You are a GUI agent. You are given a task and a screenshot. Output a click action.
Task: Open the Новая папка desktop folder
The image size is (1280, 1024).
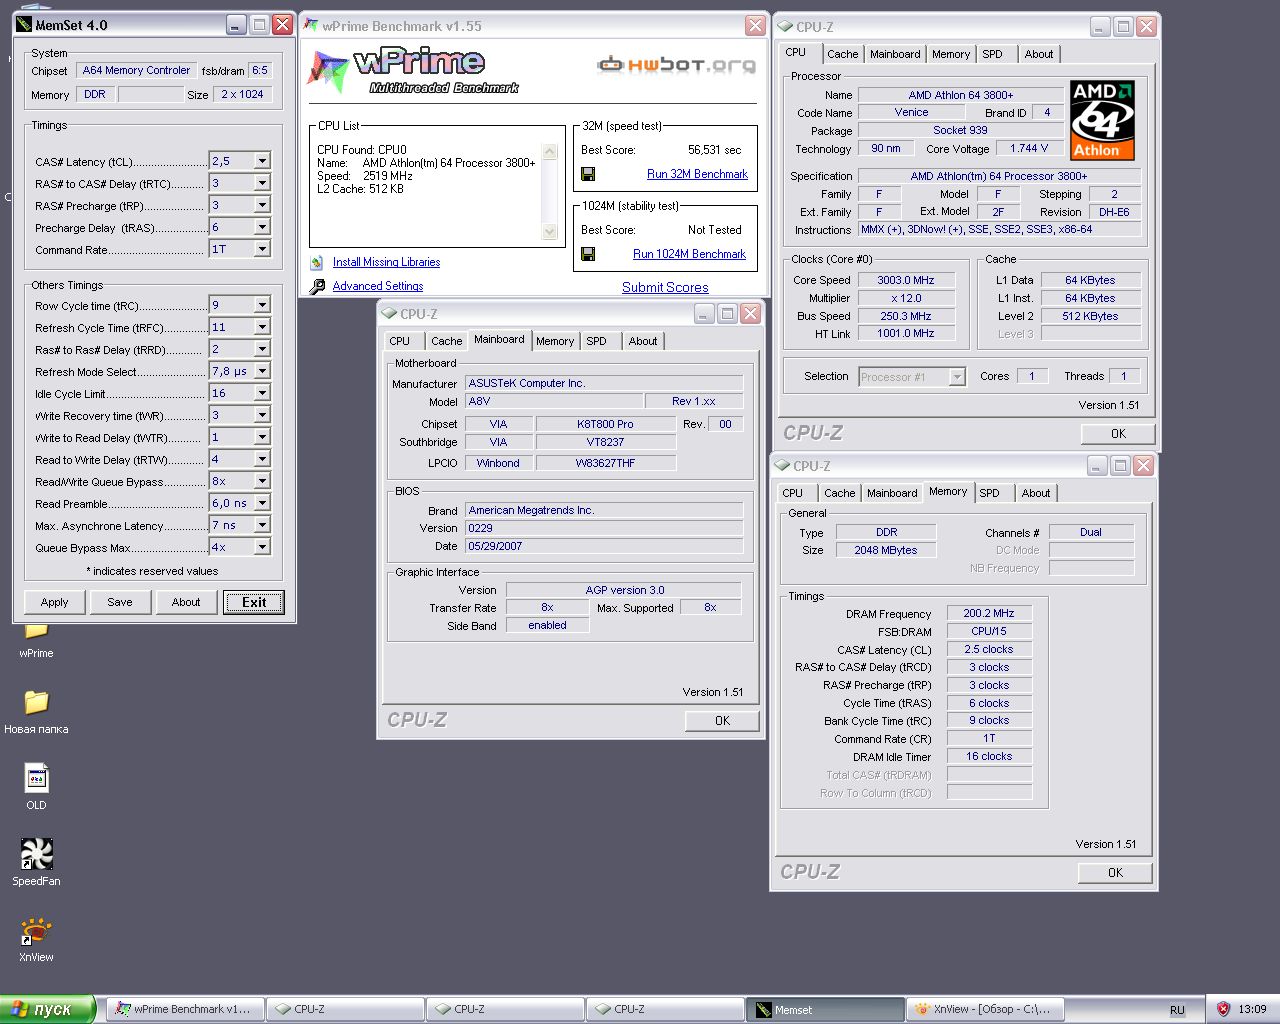[x=36, y=711]
